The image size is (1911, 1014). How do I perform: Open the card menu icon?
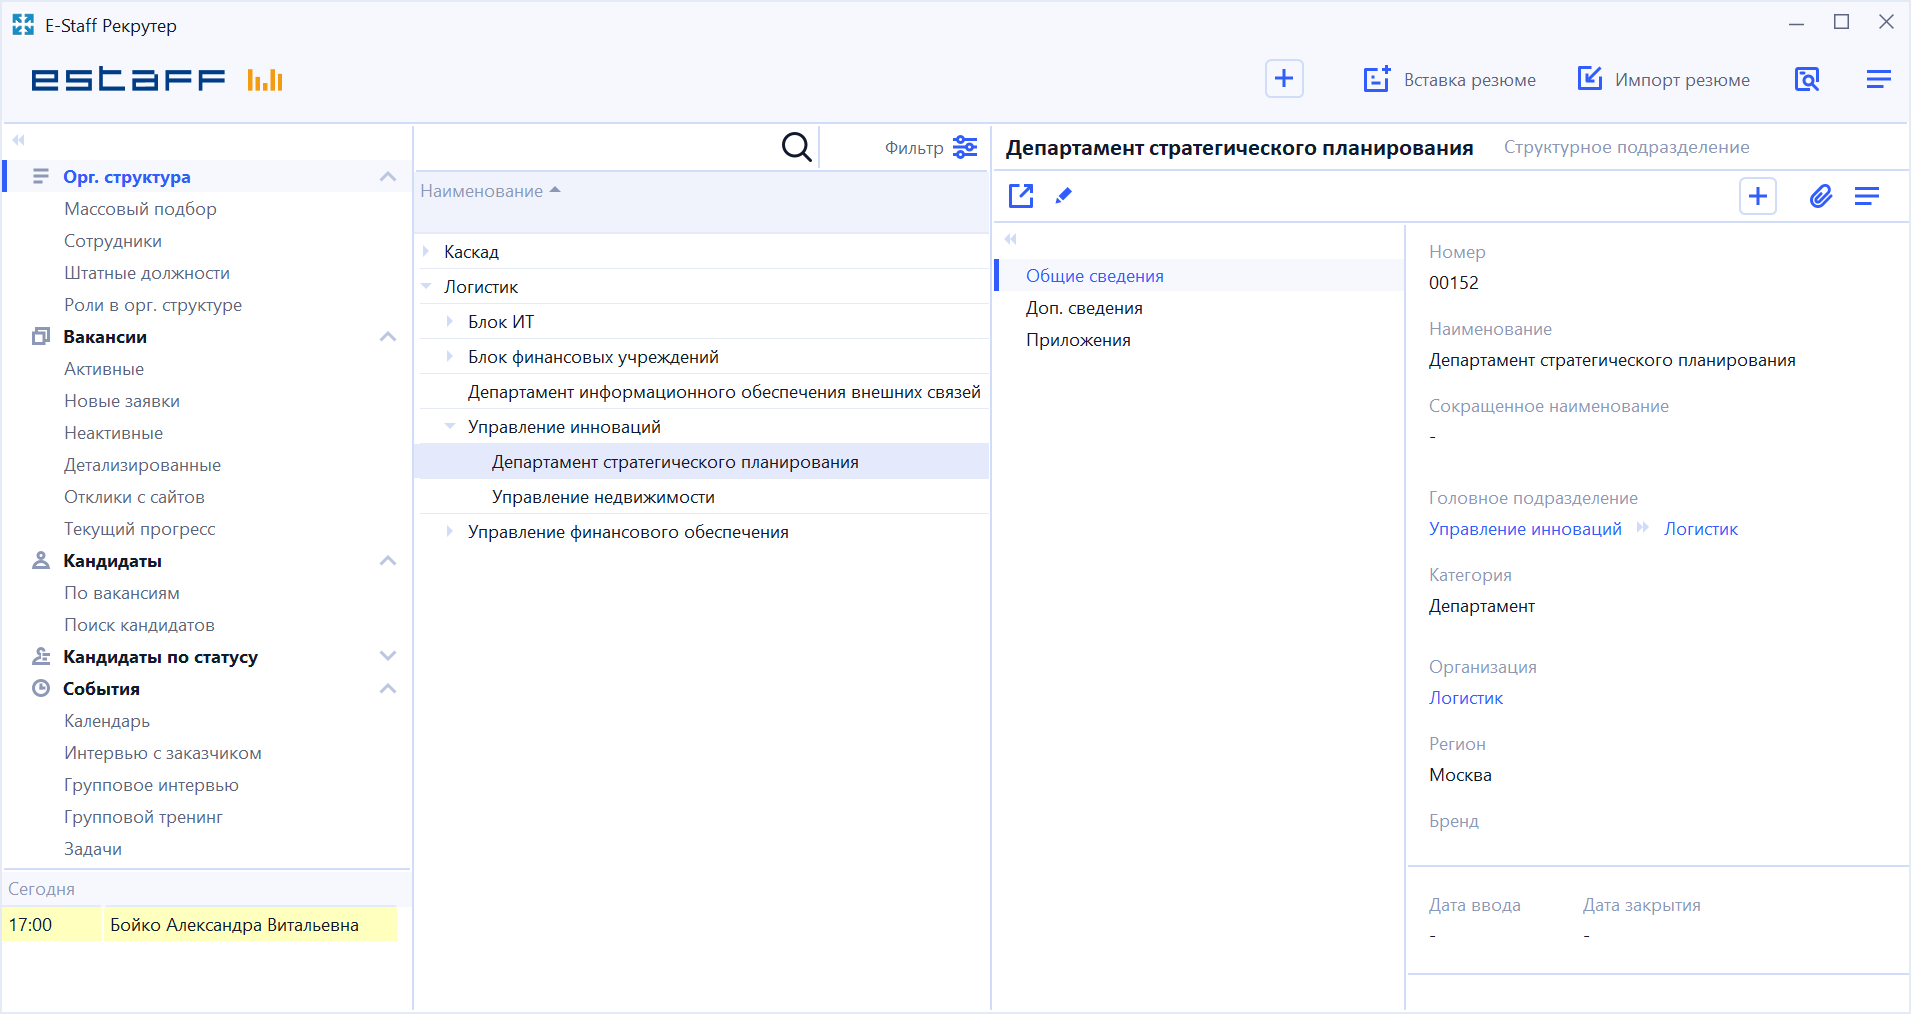1867,196
